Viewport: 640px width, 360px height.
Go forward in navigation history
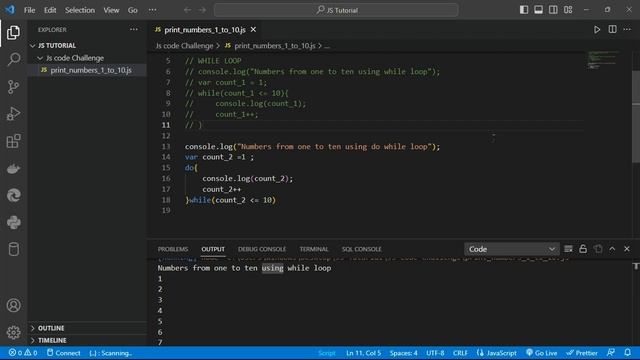tap(202, 10)
